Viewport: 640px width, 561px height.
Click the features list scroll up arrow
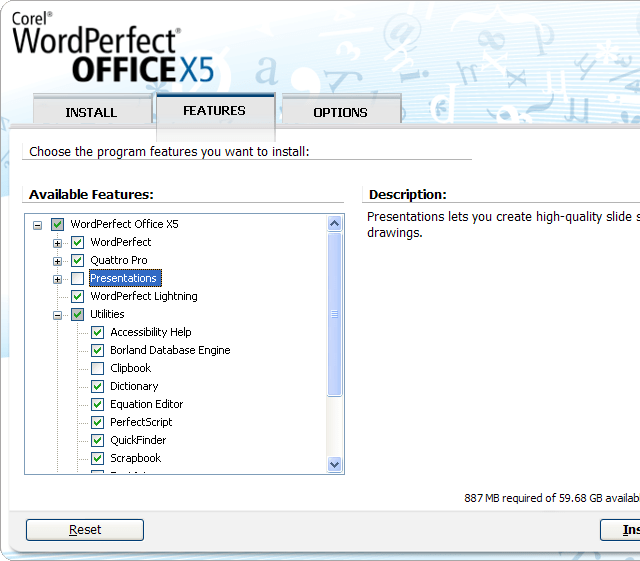pos(335,223)
